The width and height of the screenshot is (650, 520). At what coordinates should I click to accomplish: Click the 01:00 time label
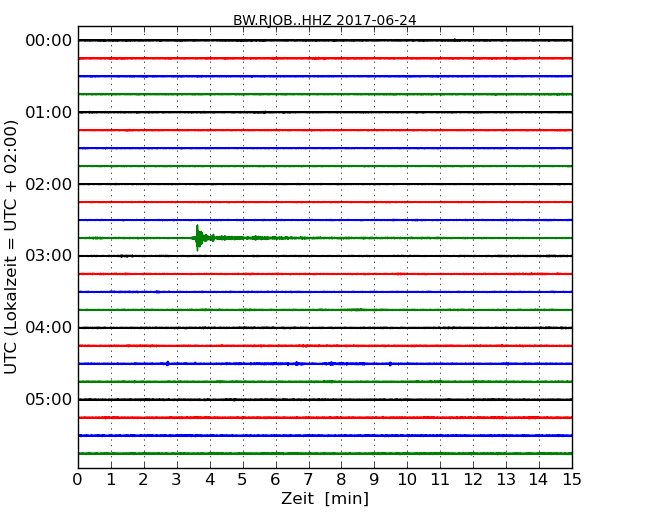[x=49, y=112]
